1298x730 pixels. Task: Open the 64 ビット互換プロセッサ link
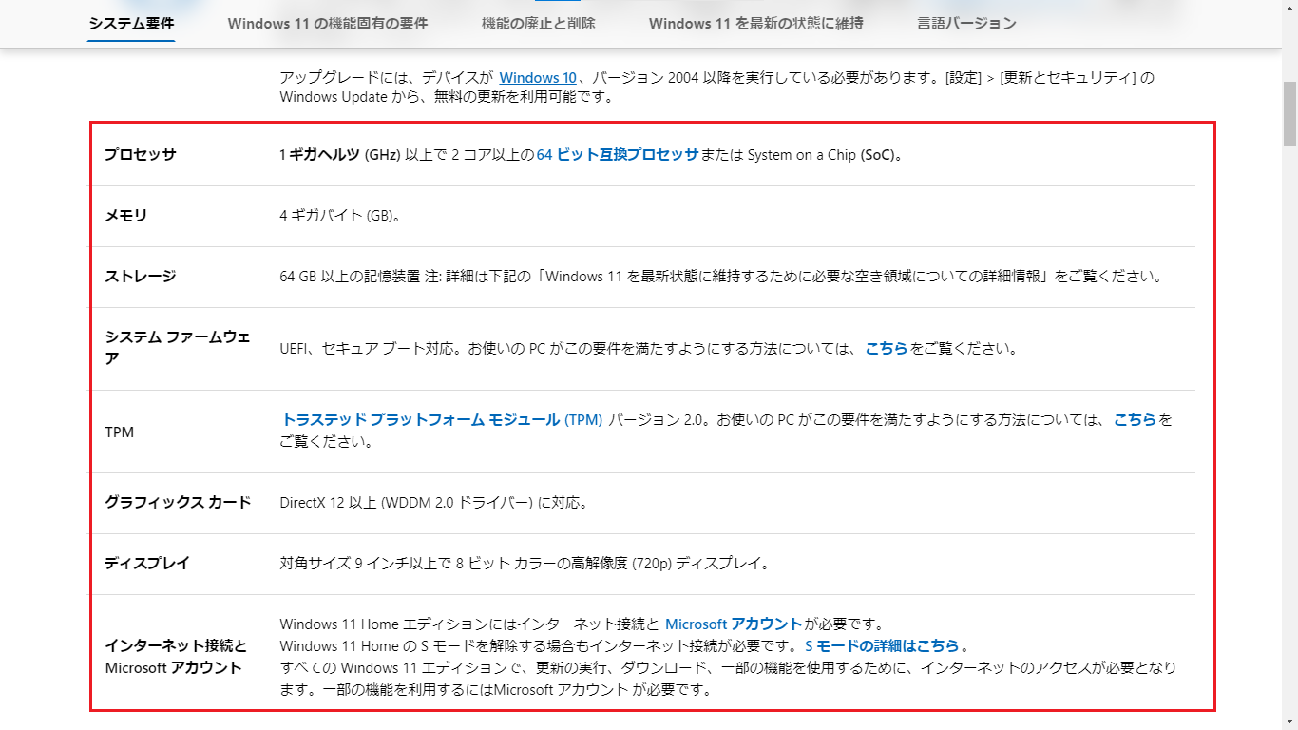coord(617,155)
